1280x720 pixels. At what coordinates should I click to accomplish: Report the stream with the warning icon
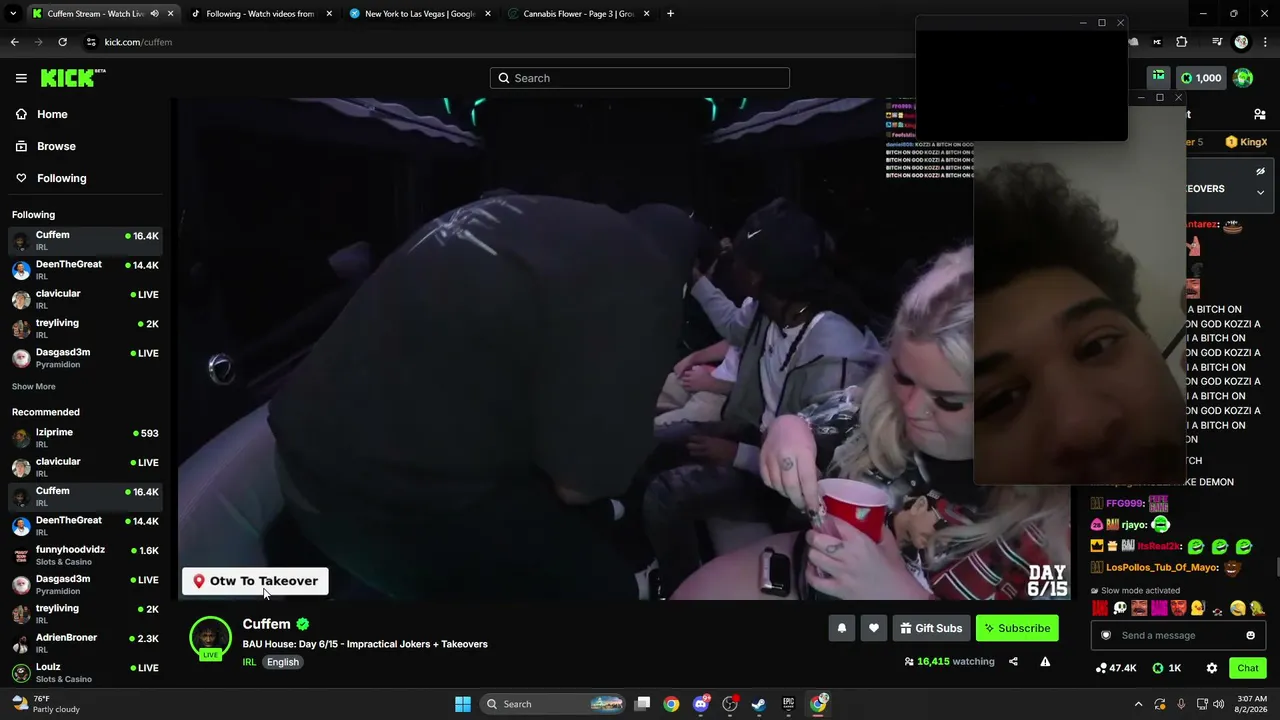pos(1045,661)
